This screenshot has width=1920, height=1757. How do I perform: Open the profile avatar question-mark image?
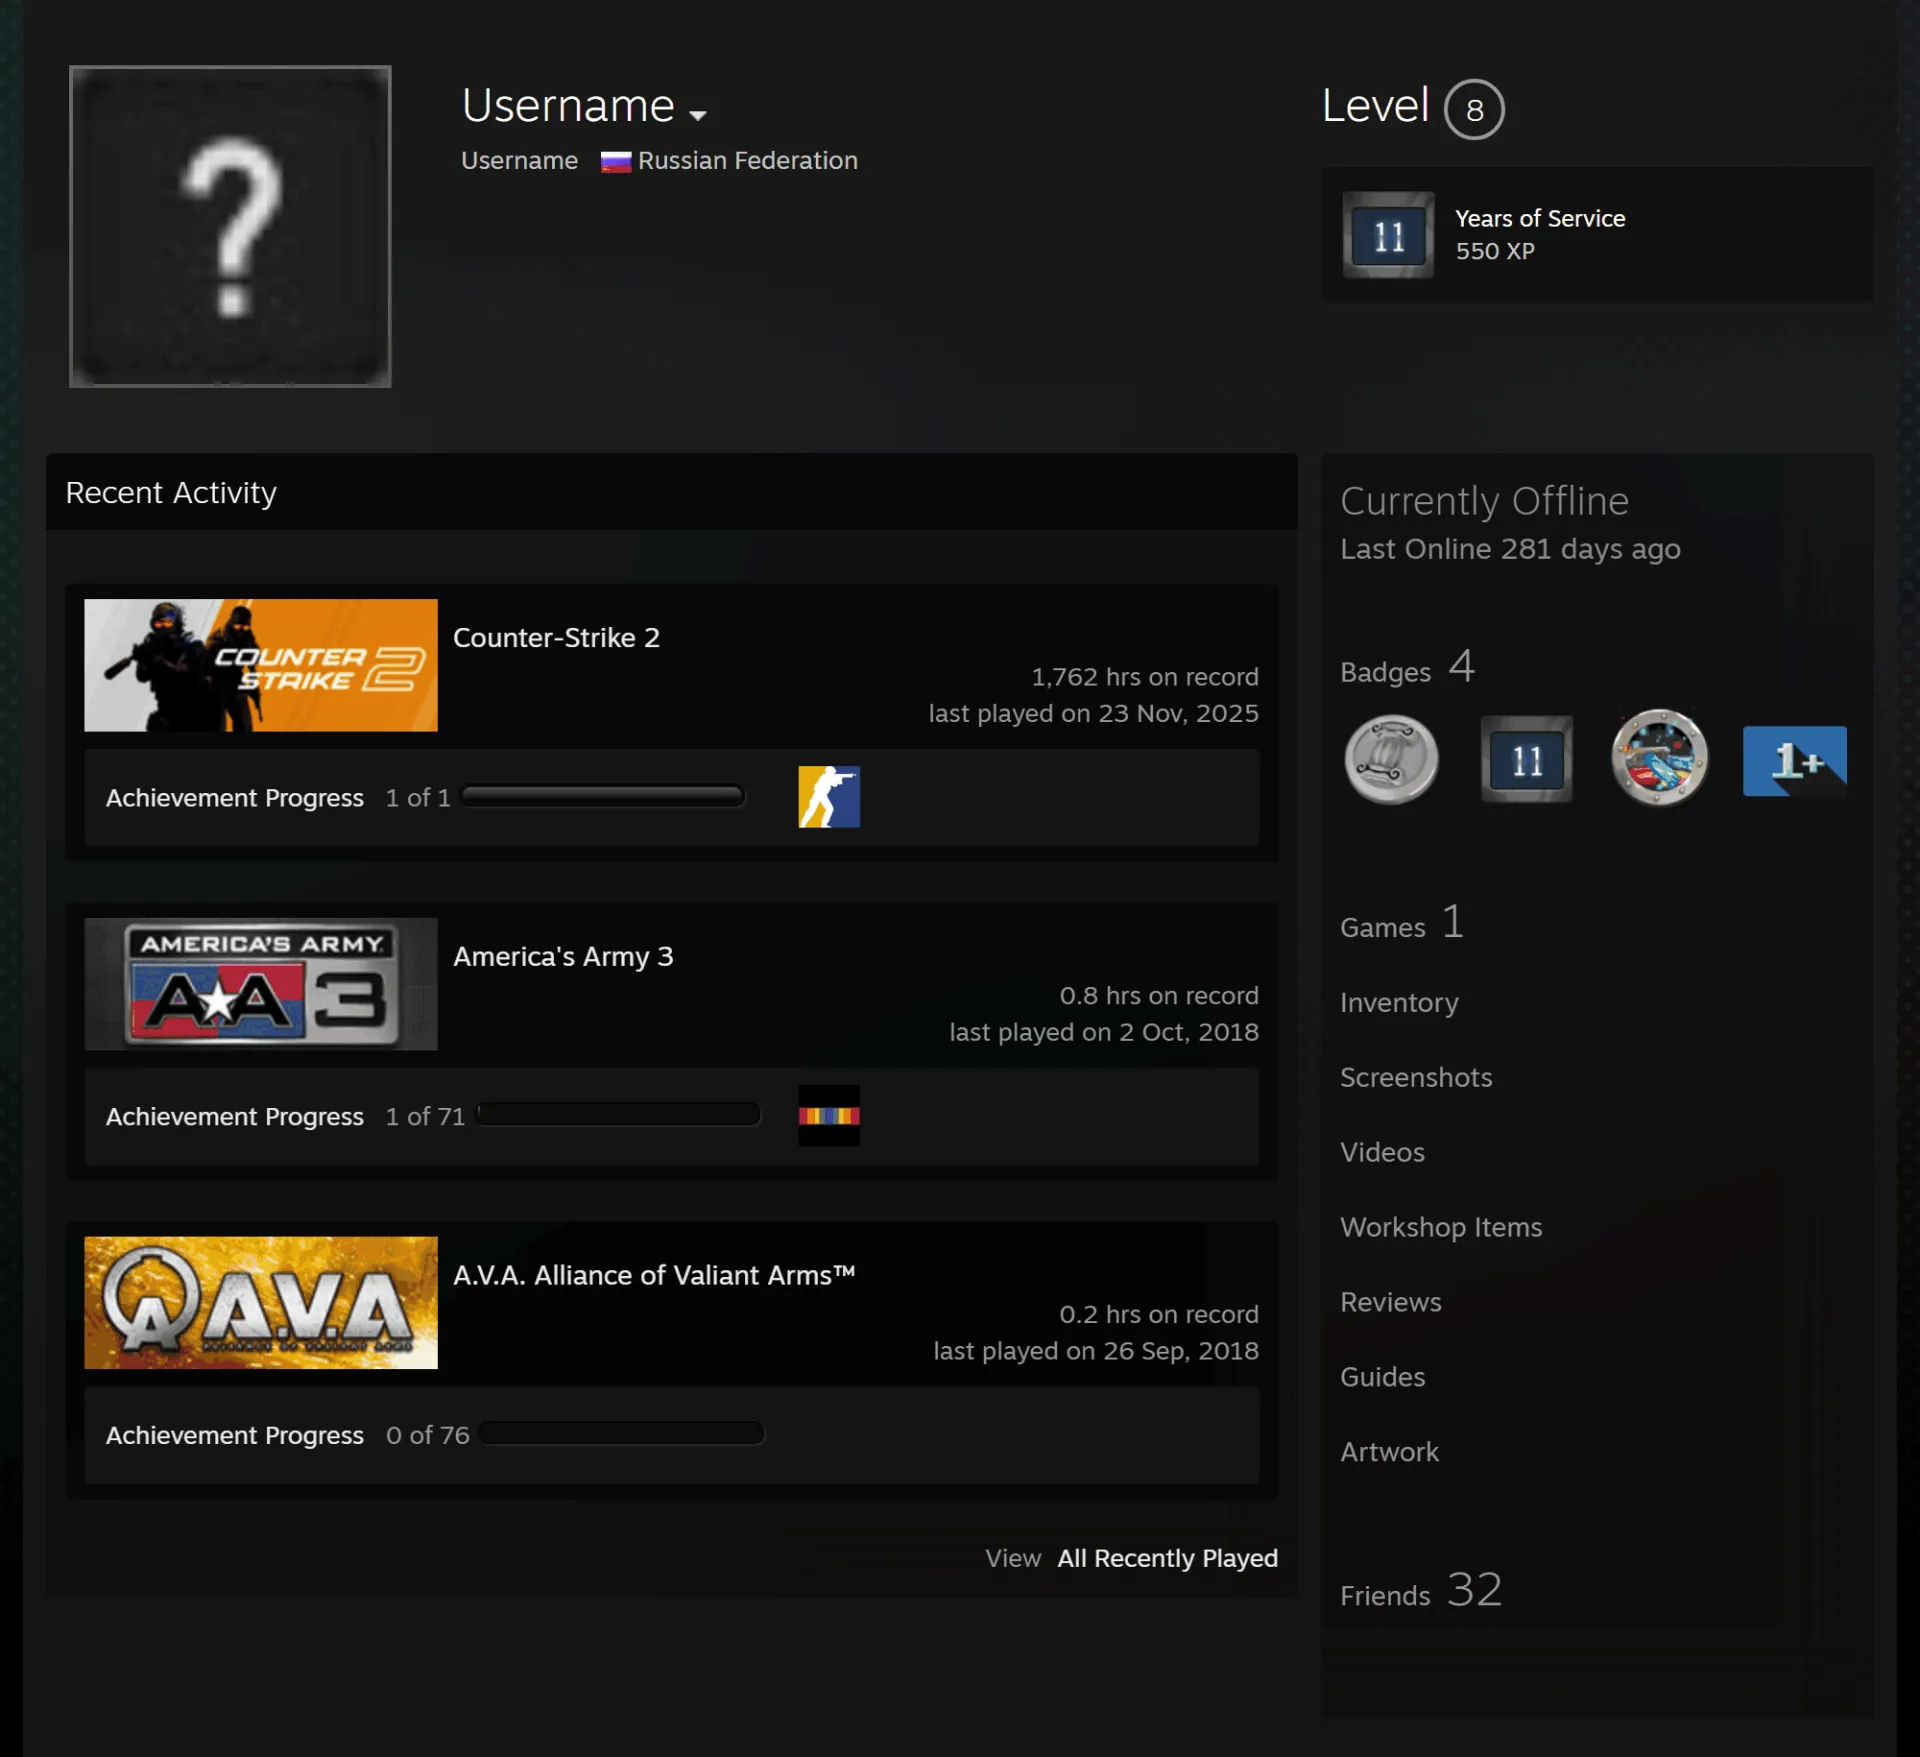230,226
